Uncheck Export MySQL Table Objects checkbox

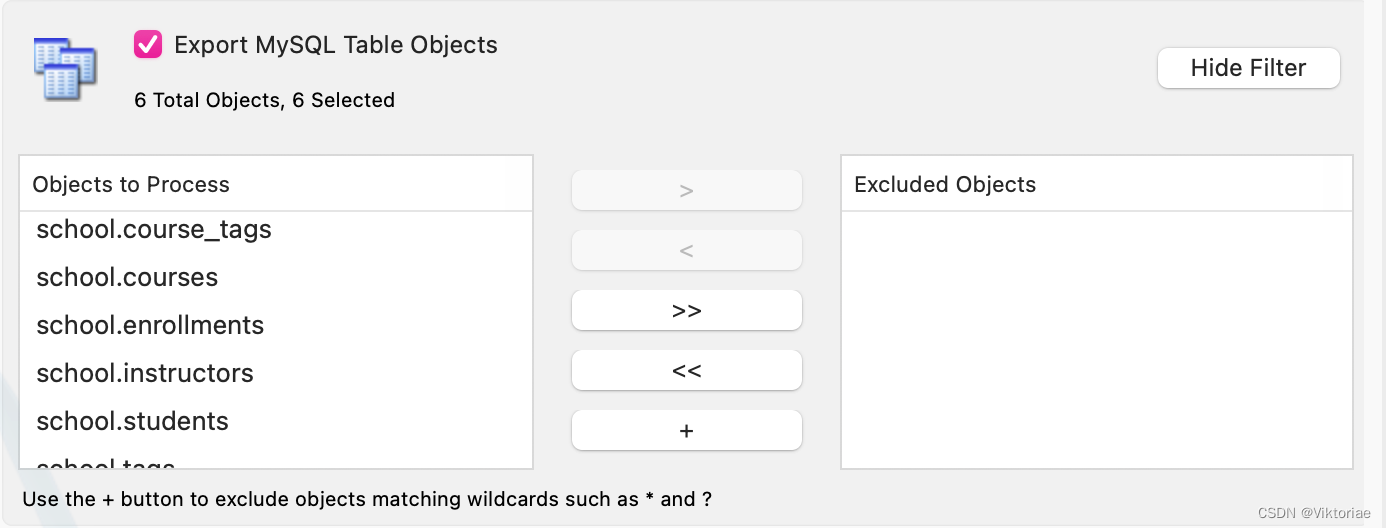148,44
